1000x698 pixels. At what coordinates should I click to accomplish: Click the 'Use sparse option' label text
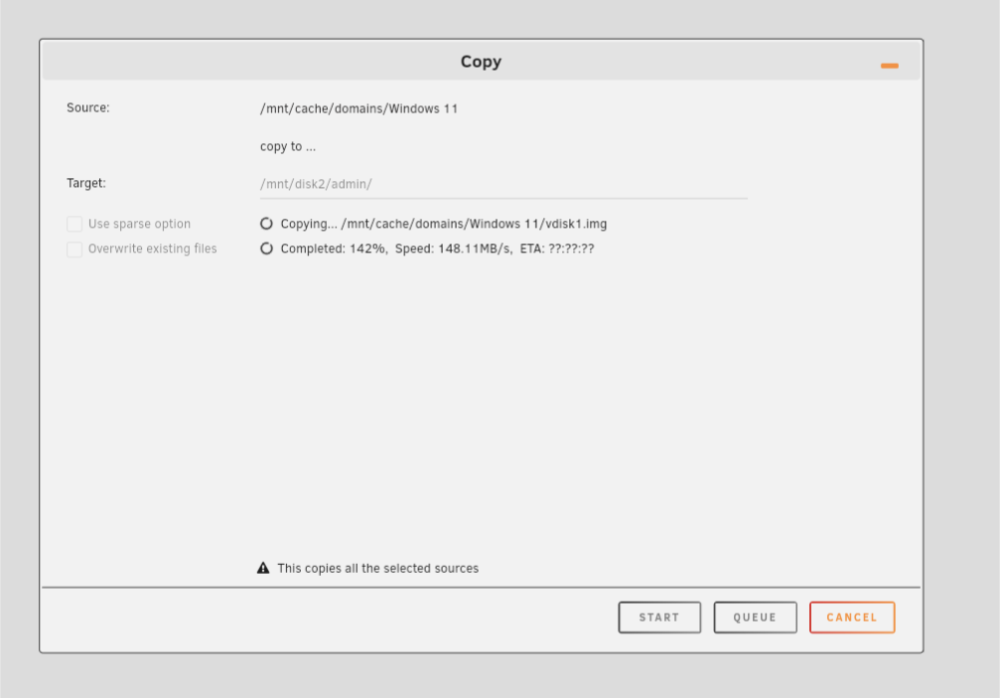(139, 224)
